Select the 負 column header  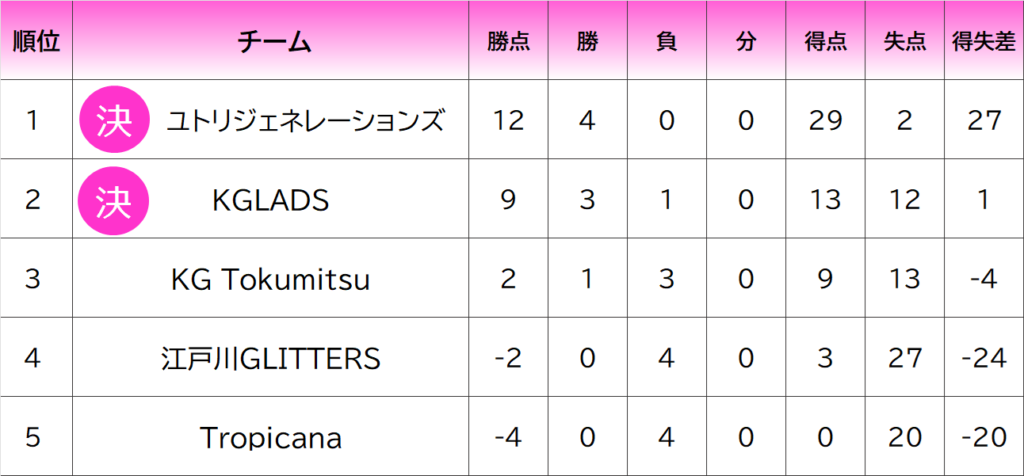pyautogui.click(x=666, y=42)
